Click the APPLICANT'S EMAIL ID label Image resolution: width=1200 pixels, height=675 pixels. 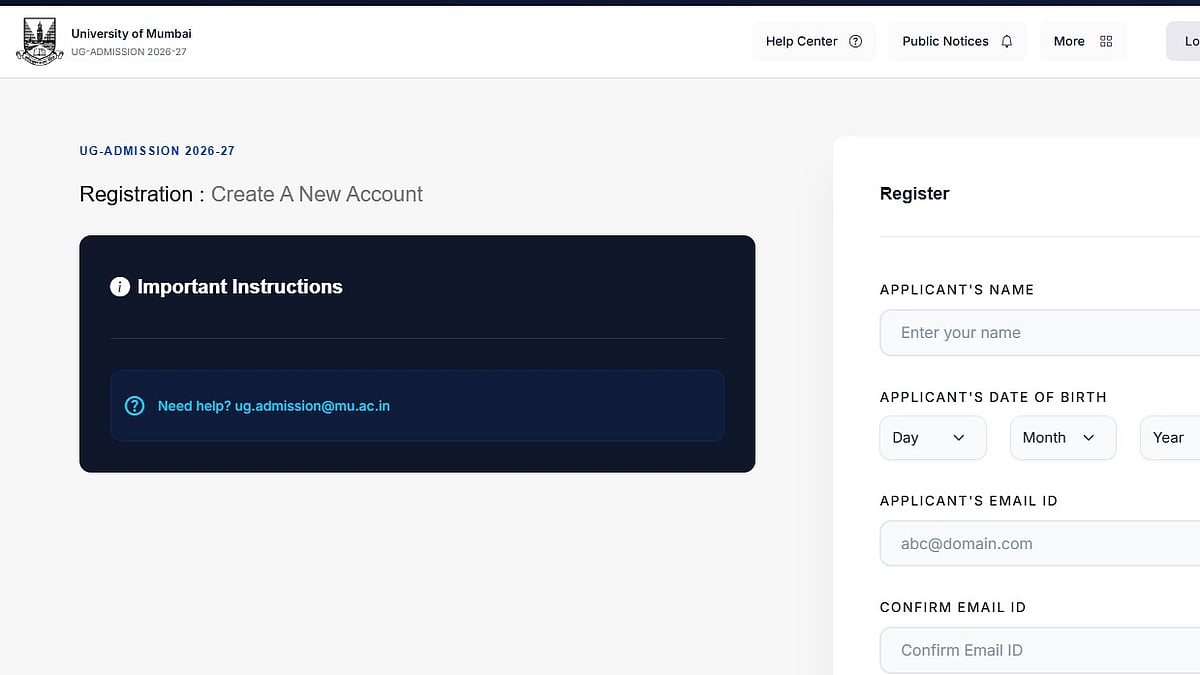(969, 501)
